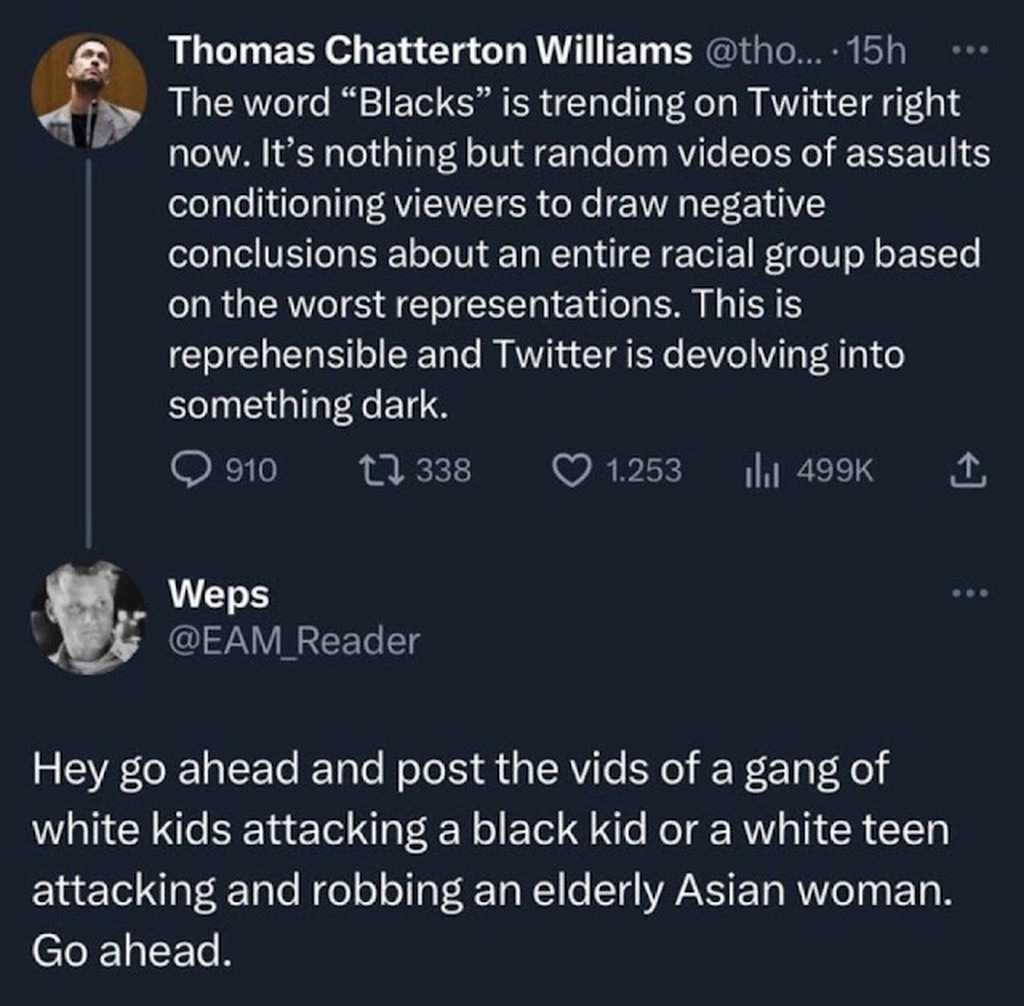The width and height of the screenshot is (1024, 1006).
Task: Like Williams' tweet with the heart icon
Action: pyautogui.click(x=572, y=470)
